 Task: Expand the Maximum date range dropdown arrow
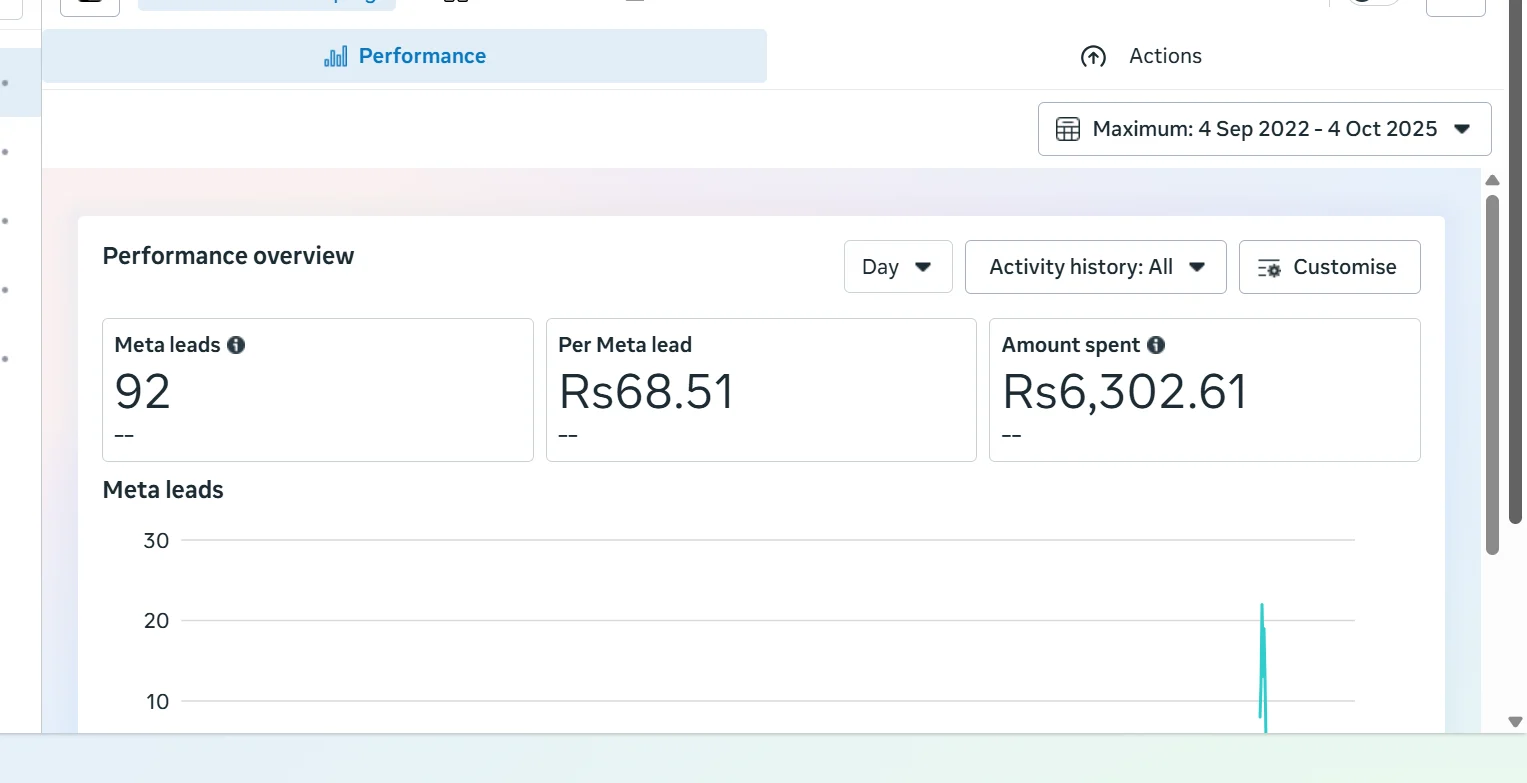pyautogui.click(x=1461, y=129)
